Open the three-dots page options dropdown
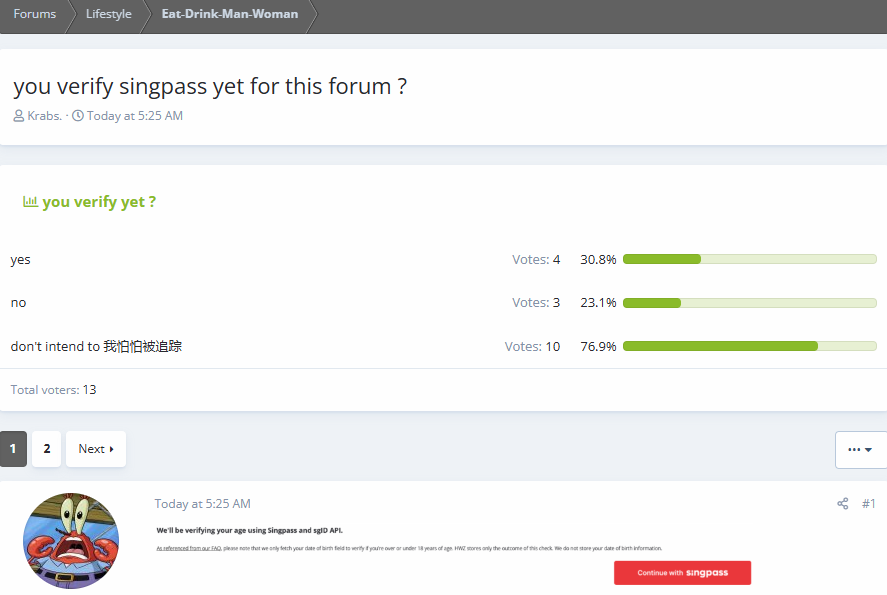 tap(860, 450)
